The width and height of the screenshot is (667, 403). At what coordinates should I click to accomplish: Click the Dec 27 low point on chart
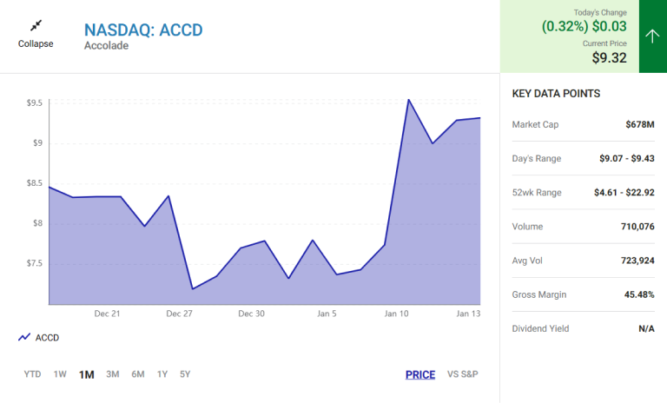point(192,289)
